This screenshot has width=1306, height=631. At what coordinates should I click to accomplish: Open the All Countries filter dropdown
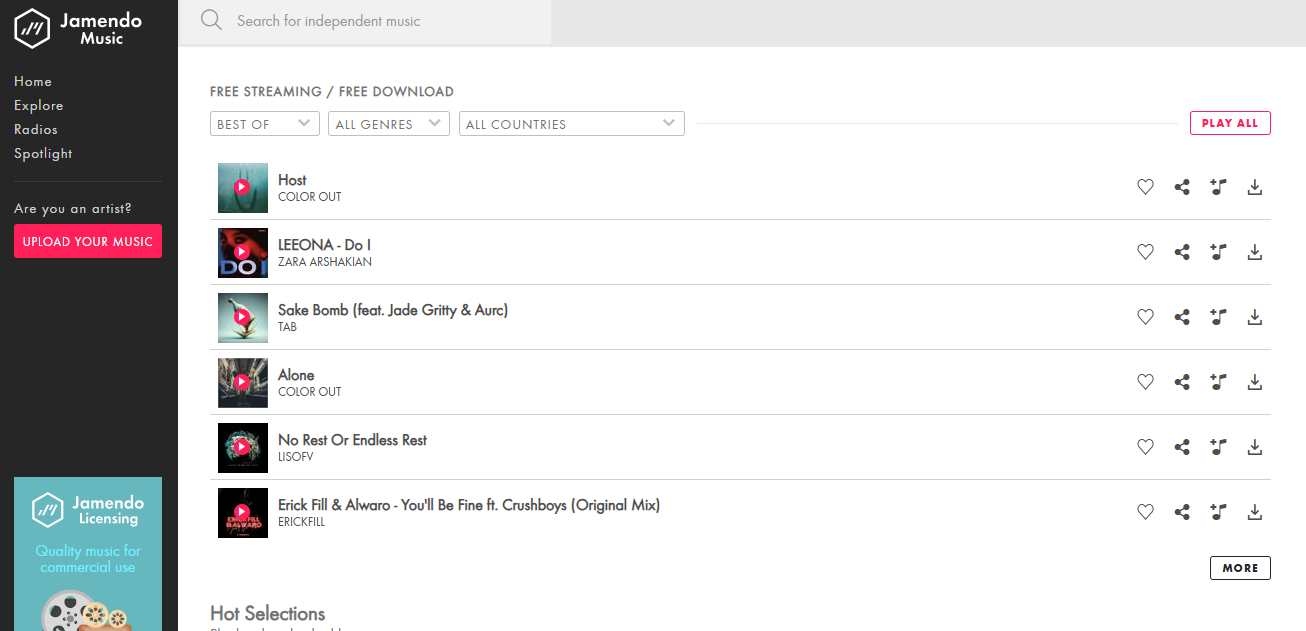point(571,124)
